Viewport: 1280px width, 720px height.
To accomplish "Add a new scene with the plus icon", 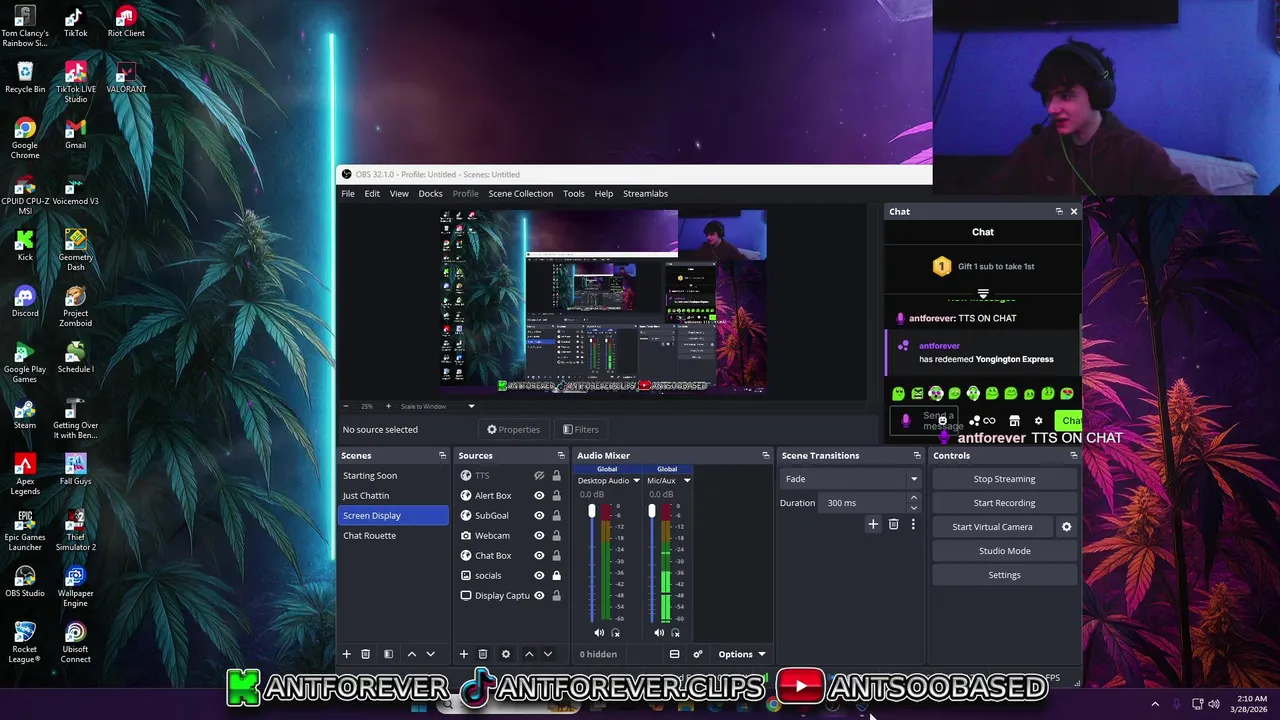I will 346,654.
